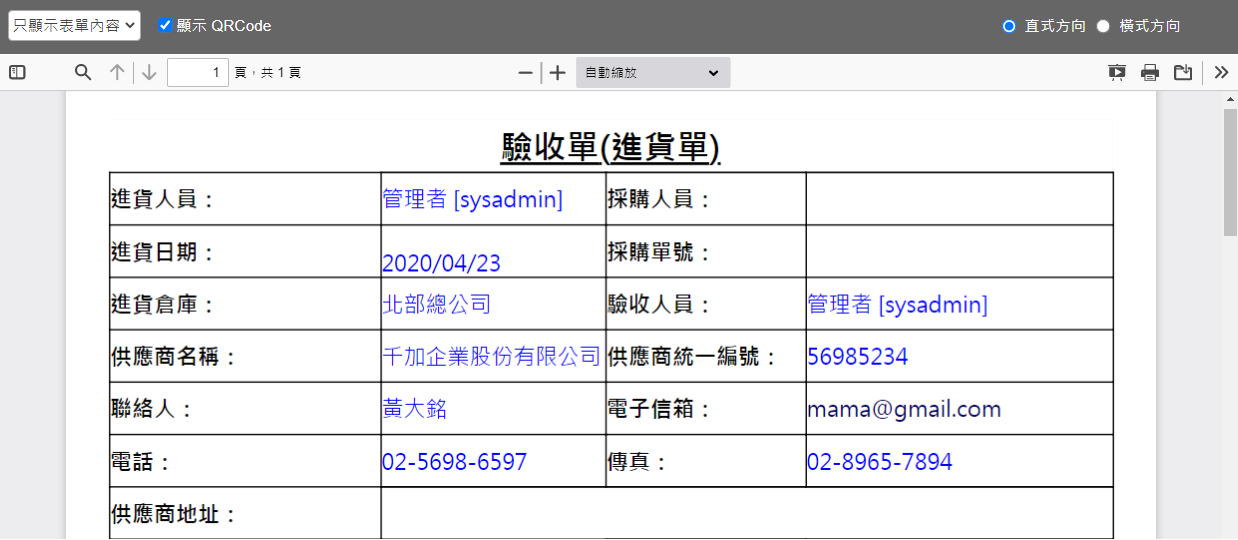Select the 直式方向 radio option
Image resolution: width=1238 pixels, height=540 pixels.
1009,26
